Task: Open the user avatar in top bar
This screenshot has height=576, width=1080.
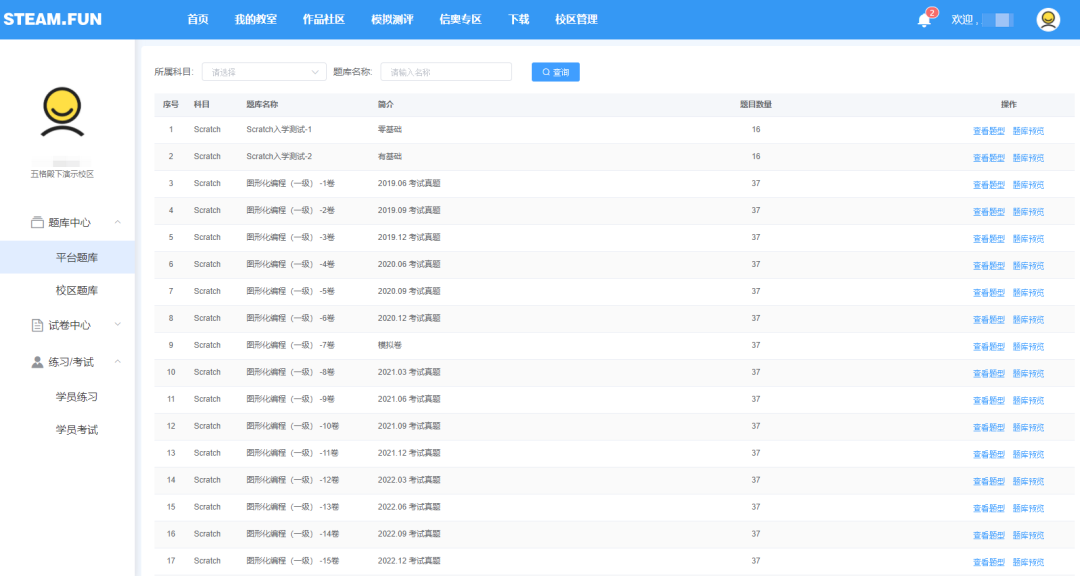Action: point(1048,19)
